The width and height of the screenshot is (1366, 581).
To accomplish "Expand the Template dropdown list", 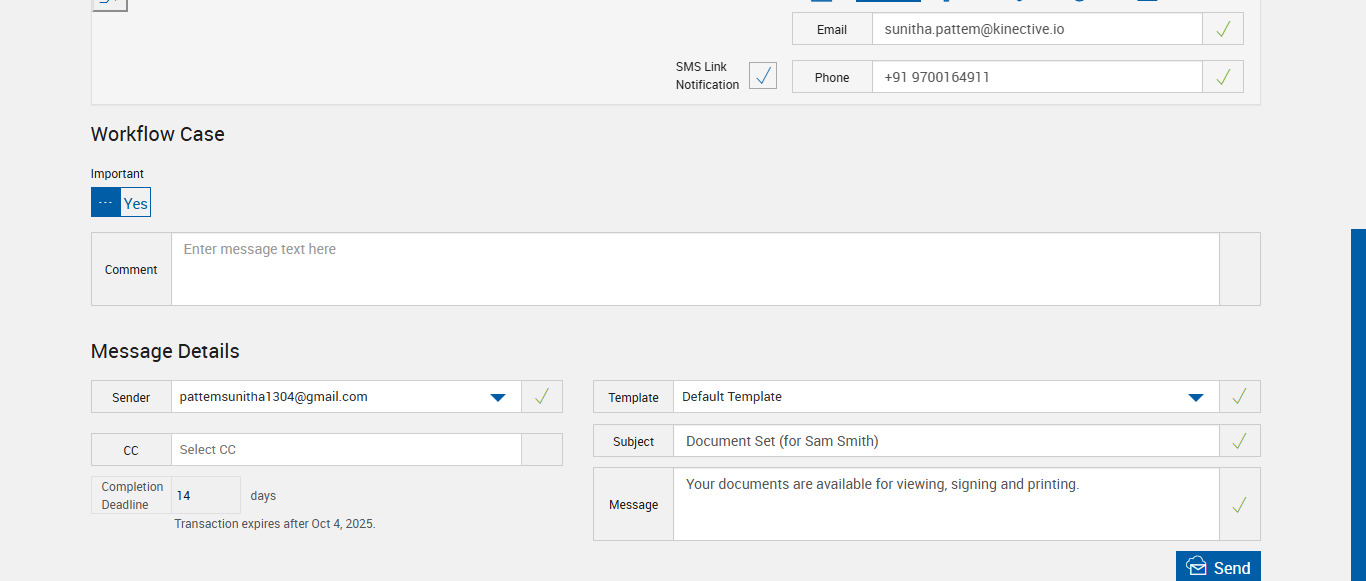I will [1195, 397].
